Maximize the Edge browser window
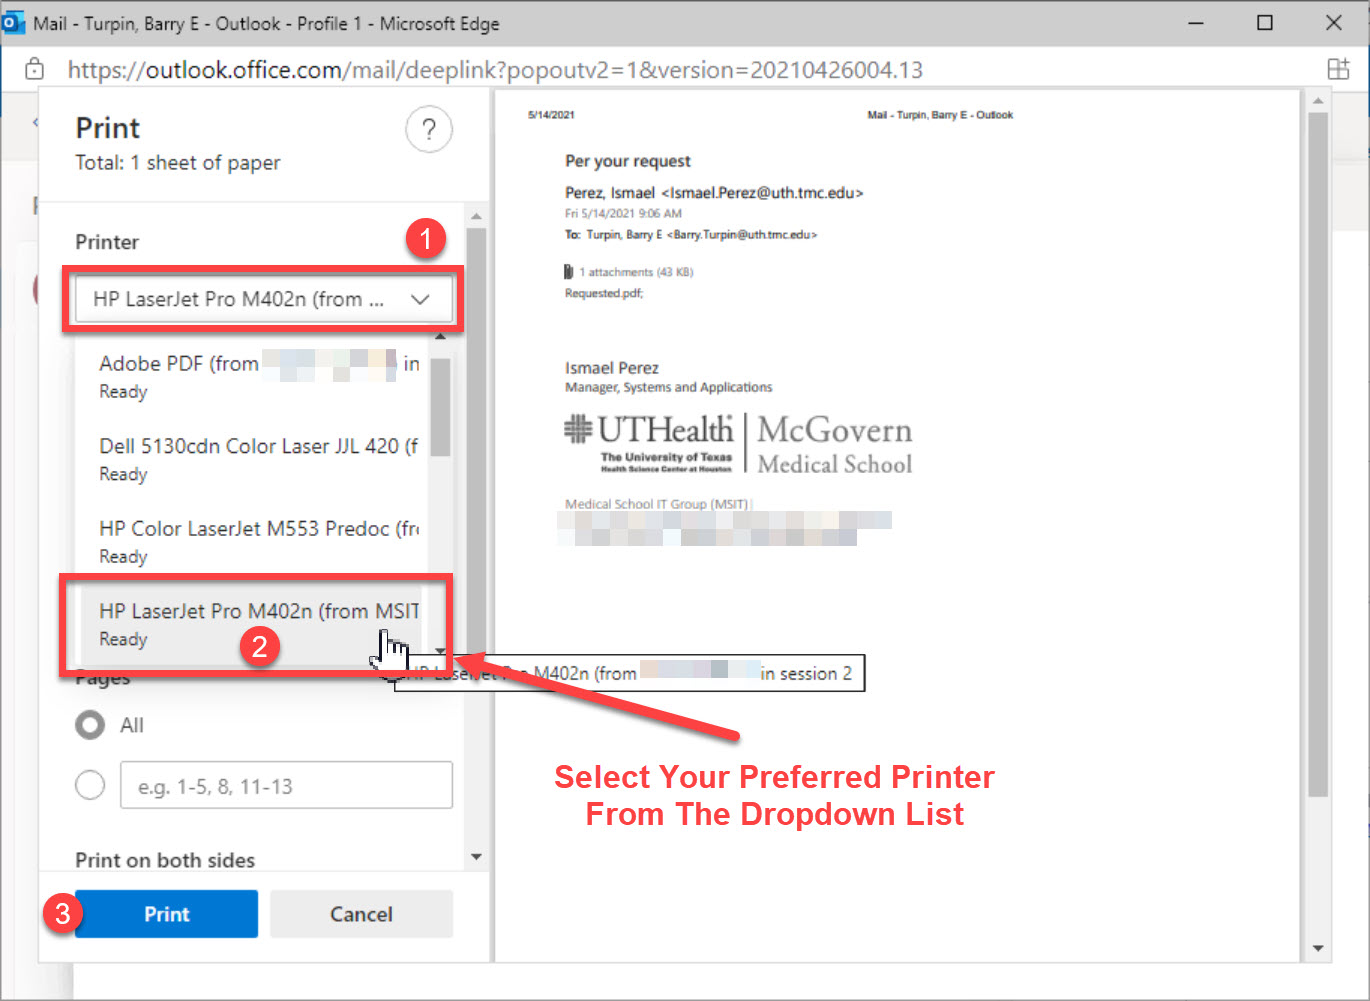1370x1001 pixels. point(1264,23)
